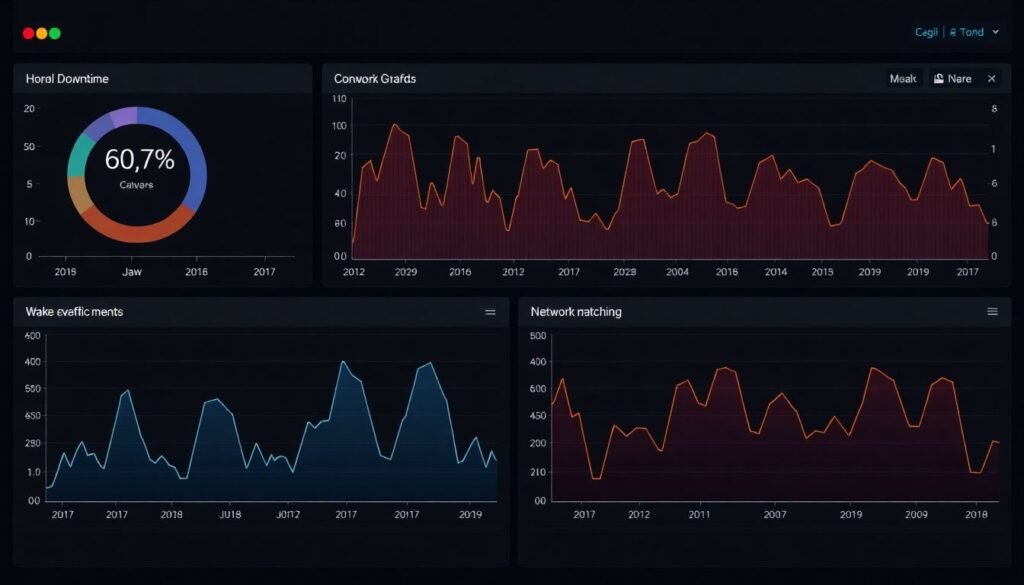Click the Conwork Grafds panel title
The width and height of the screenshot is (1024, 585).
click(x=375, y=79)
